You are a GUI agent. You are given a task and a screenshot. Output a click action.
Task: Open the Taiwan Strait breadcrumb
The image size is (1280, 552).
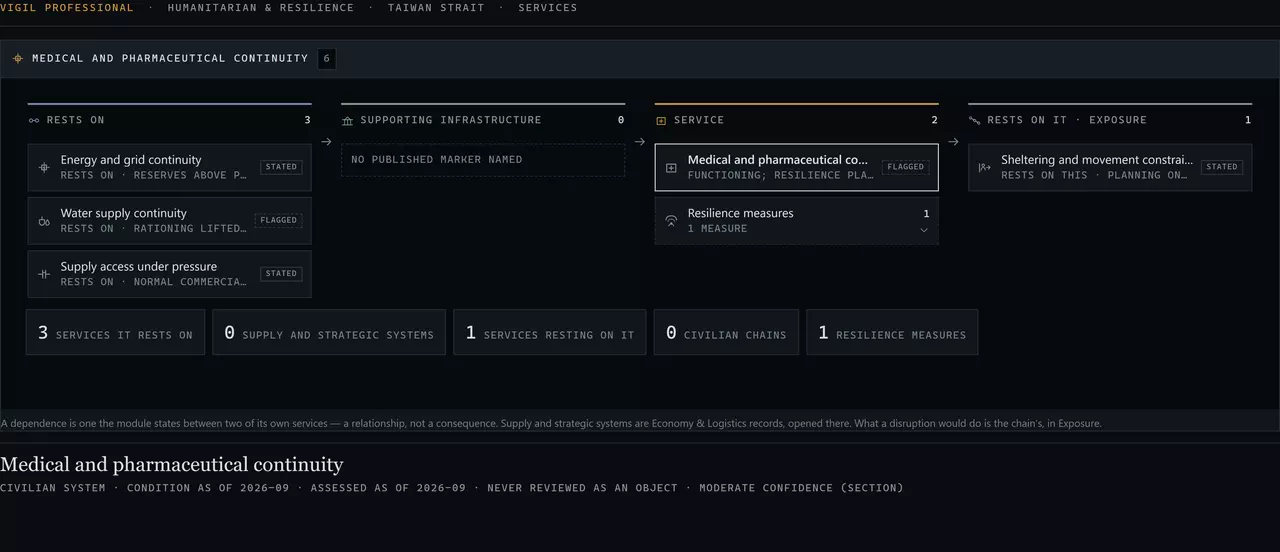click(436, 8)
